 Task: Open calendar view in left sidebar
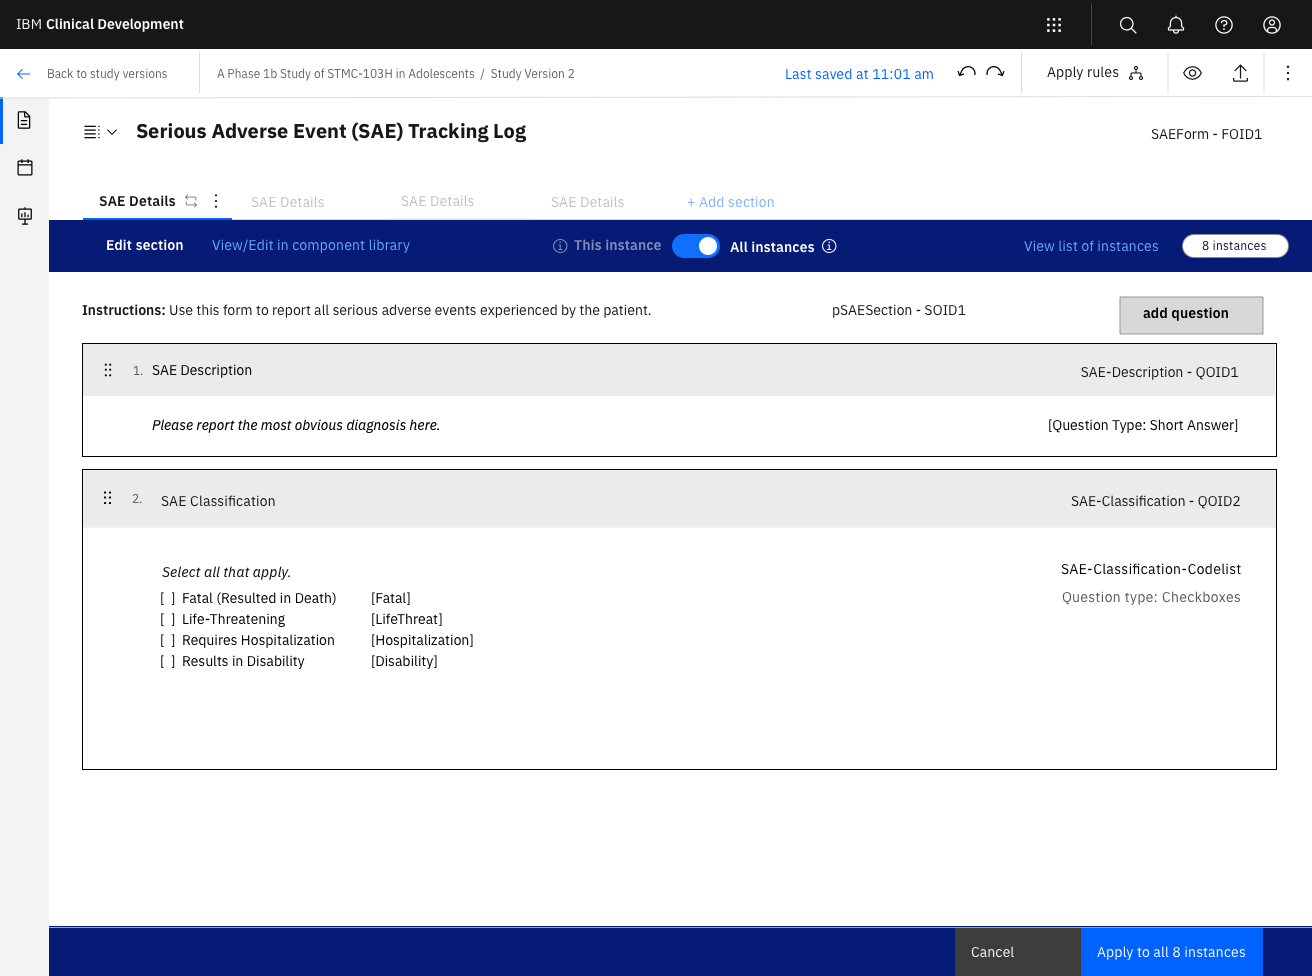coord(25,168)
